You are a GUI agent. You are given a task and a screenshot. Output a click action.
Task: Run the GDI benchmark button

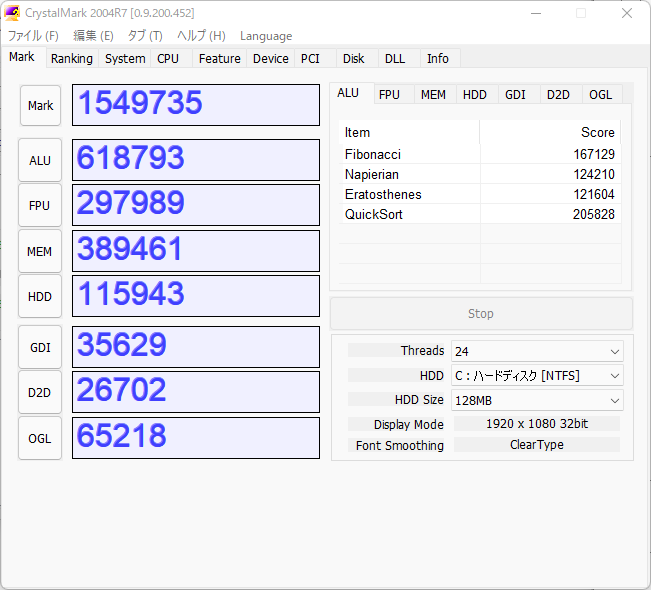[x=40, y=347]
